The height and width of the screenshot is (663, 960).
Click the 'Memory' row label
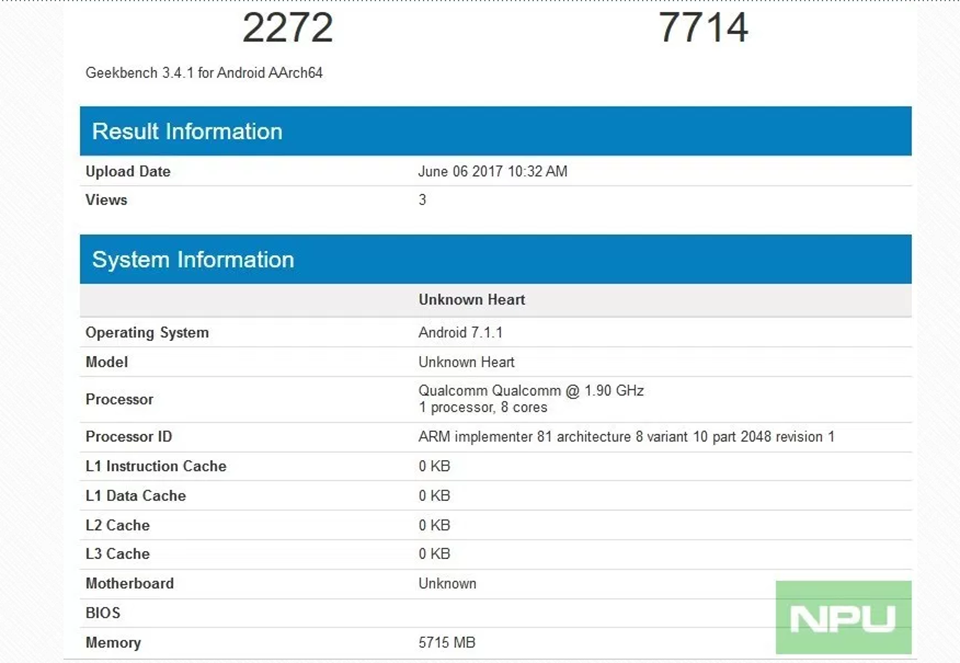tap(113, 643)
